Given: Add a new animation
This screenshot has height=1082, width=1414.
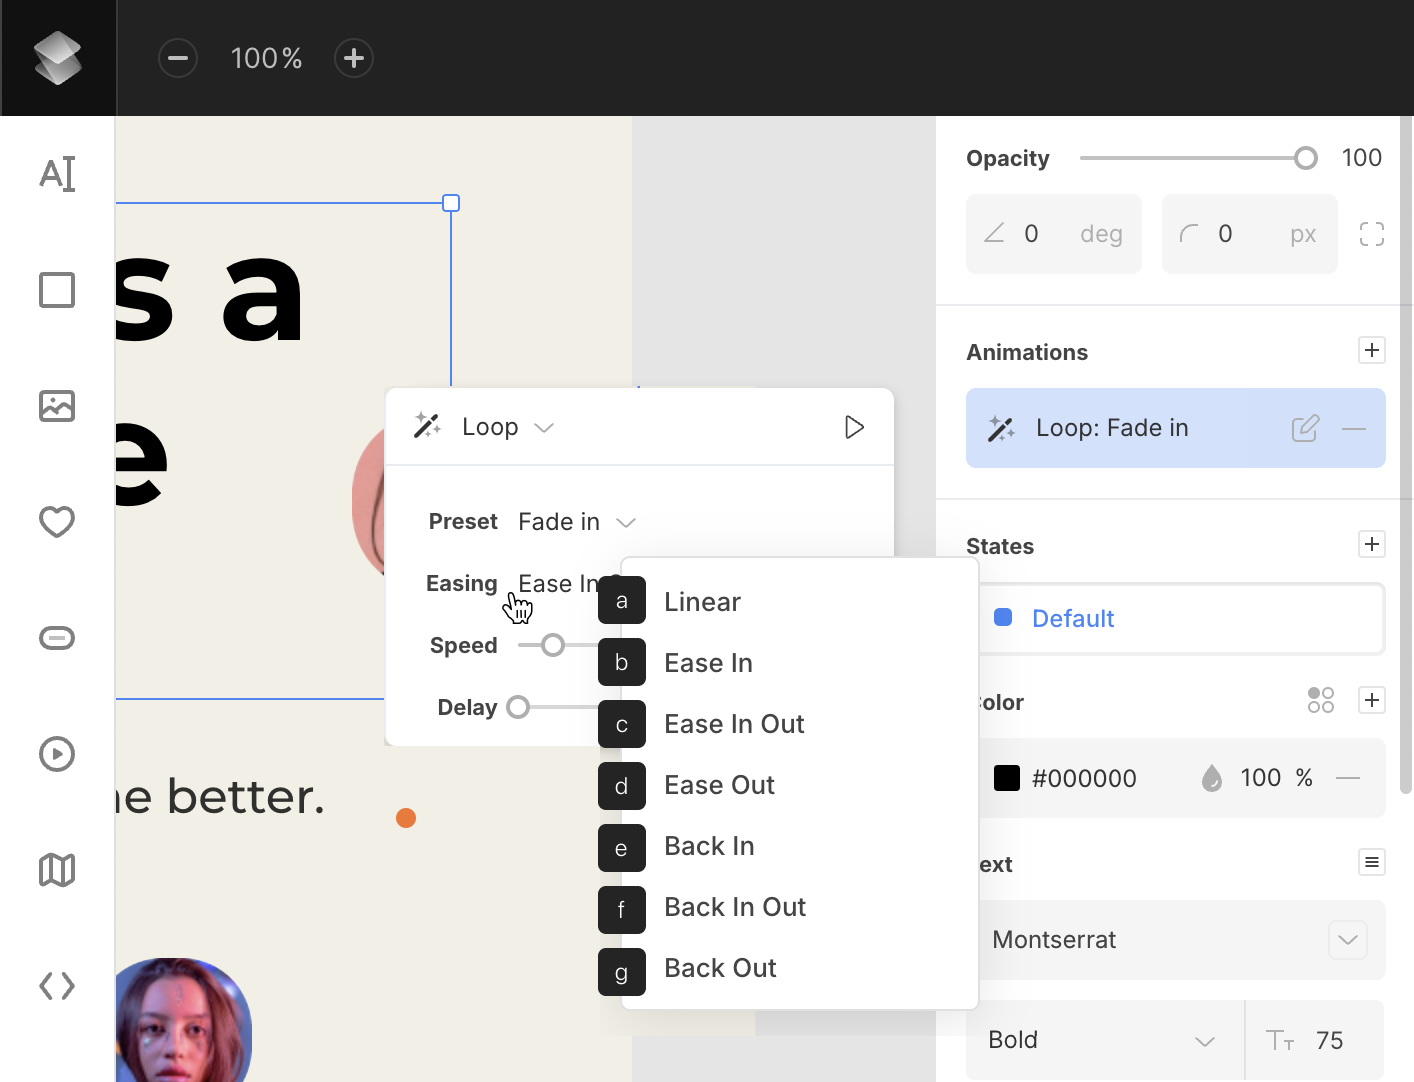Looking at the screenshot, I should [x=1372, y=350].
